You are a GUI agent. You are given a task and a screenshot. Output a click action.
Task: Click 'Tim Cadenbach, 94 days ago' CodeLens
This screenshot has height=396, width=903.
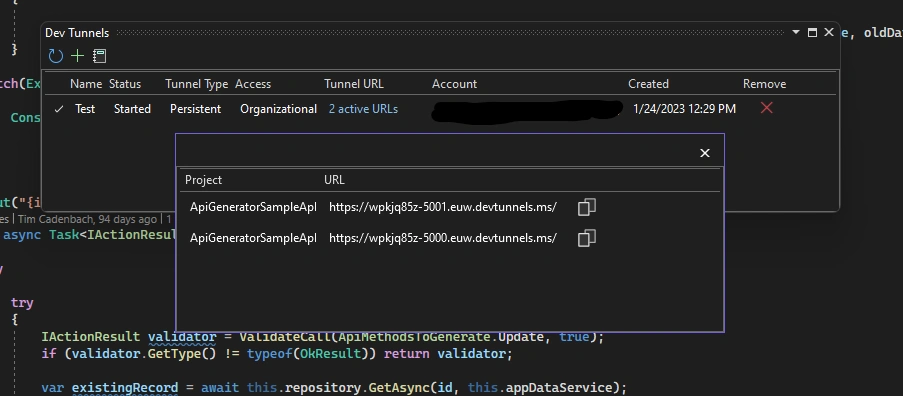coord(88,219)
